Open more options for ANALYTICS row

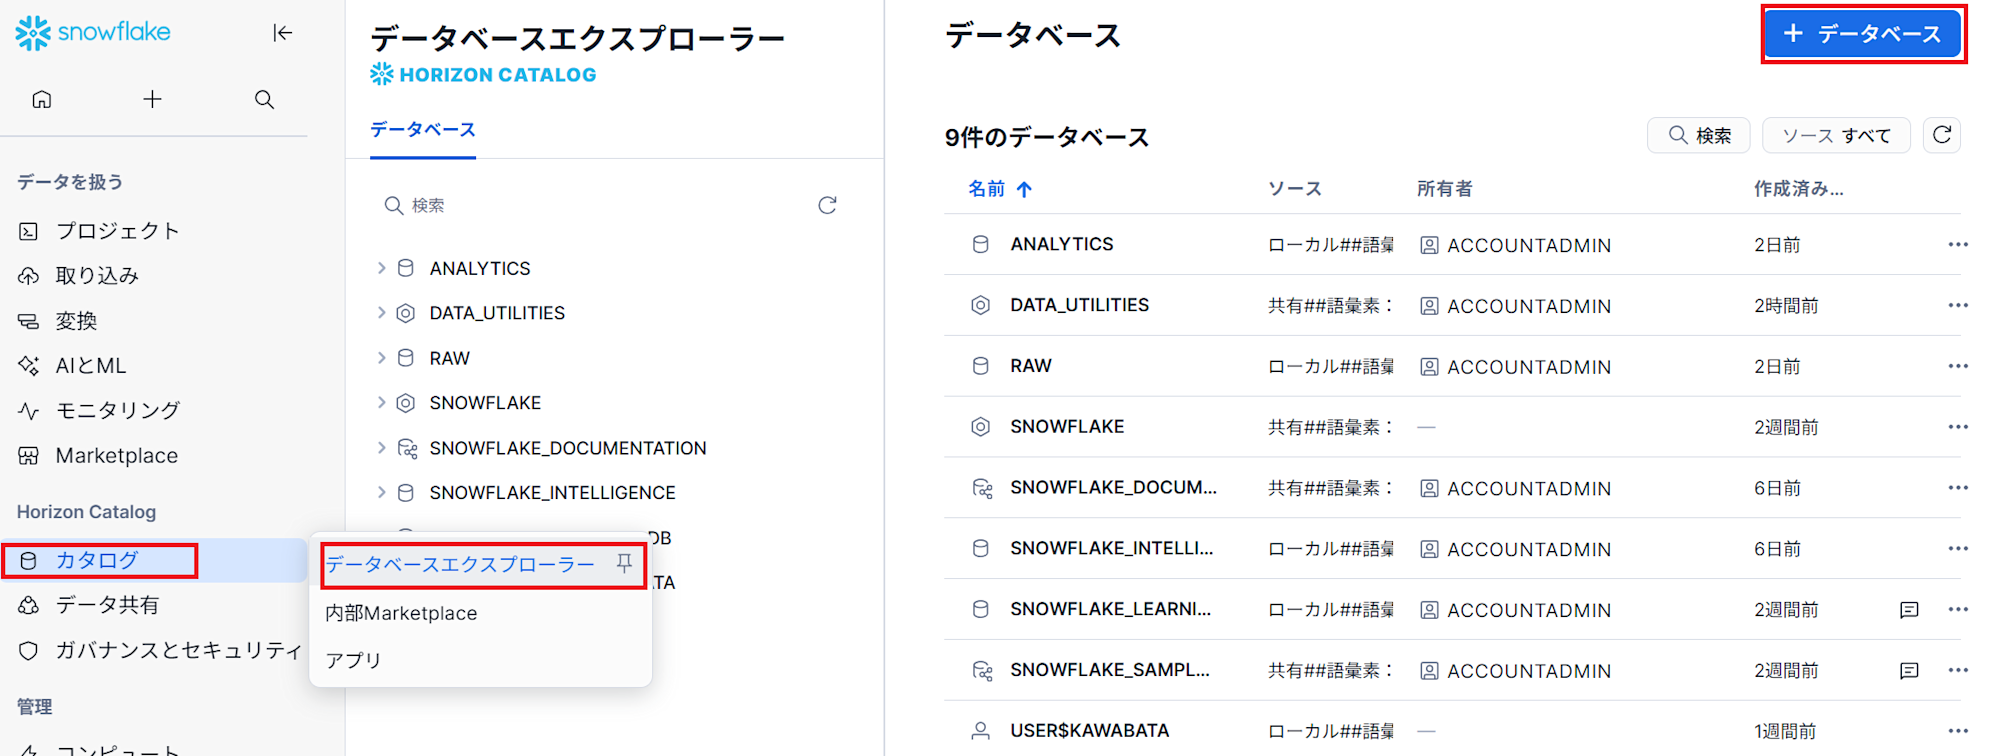[x=1958, y=245]
